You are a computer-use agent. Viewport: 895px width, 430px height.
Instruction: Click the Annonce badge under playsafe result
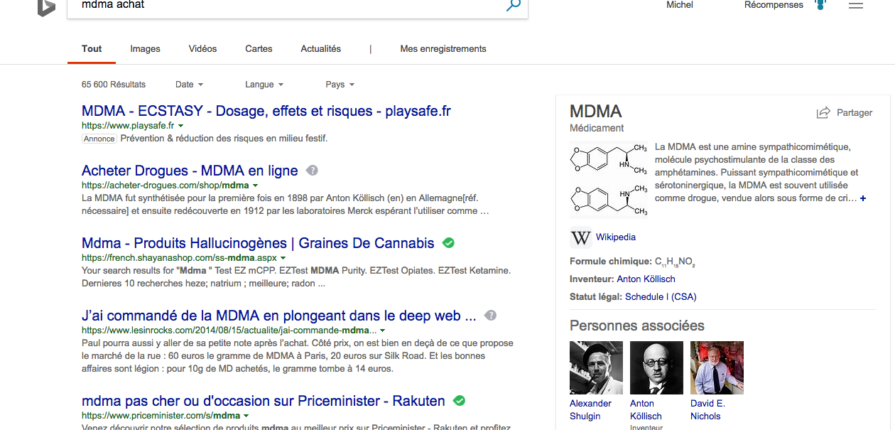point(99,139)
